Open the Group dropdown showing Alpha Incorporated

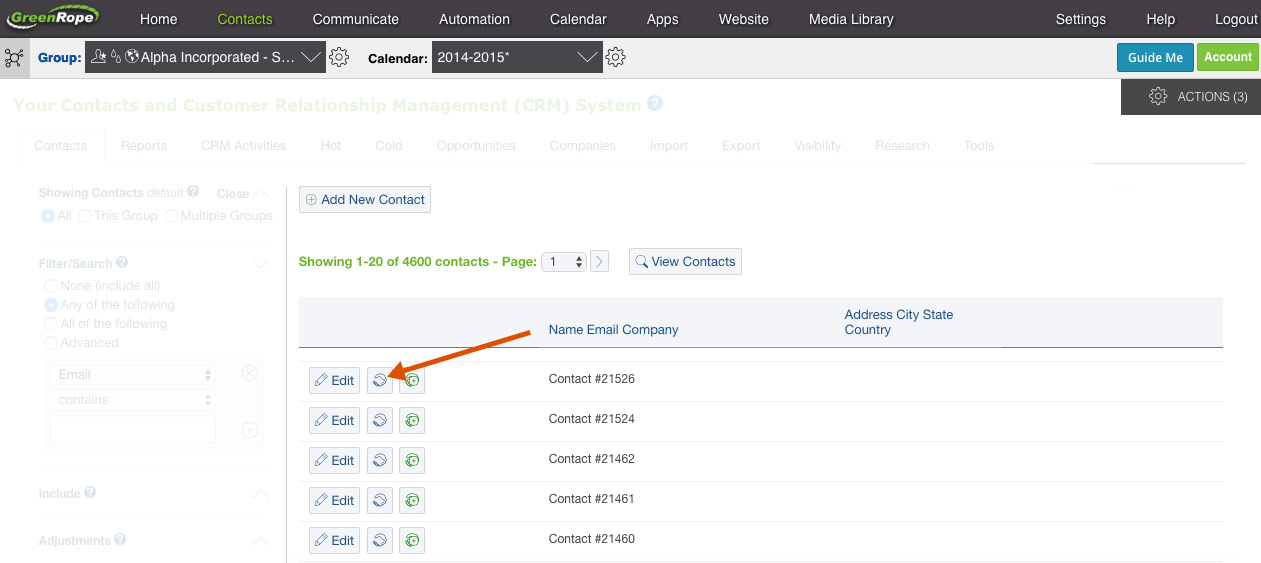pos(206,58)
